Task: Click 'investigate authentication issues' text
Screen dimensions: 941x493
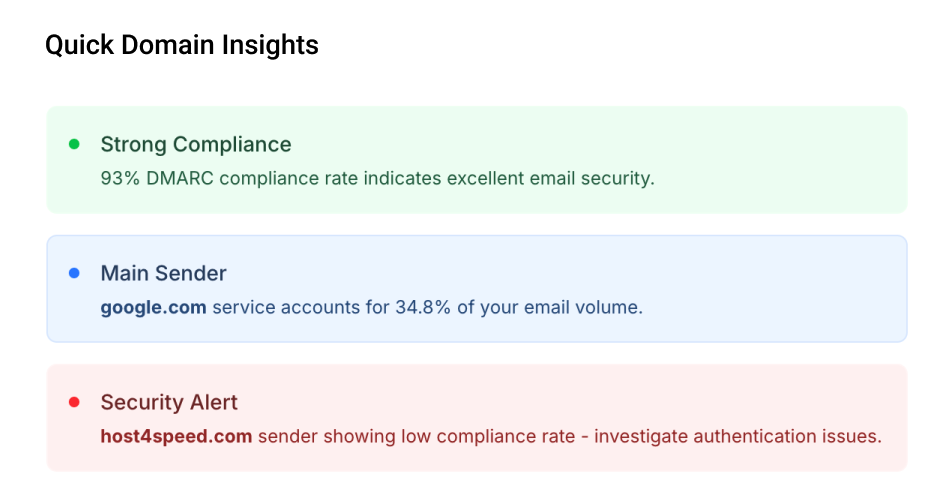Action: pyautogui.click(x=738, y=436)
